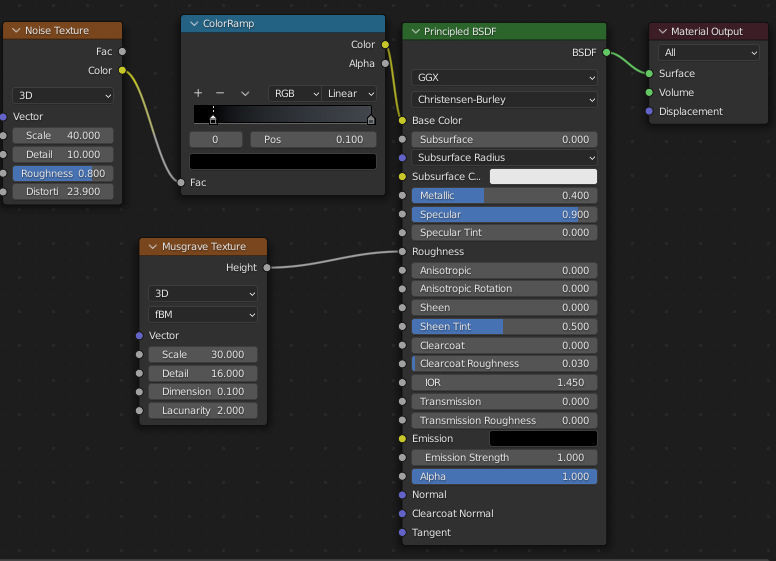Adjust the Clearcoat 0.000 slider

pyautogui.click(x=504, y=346)
